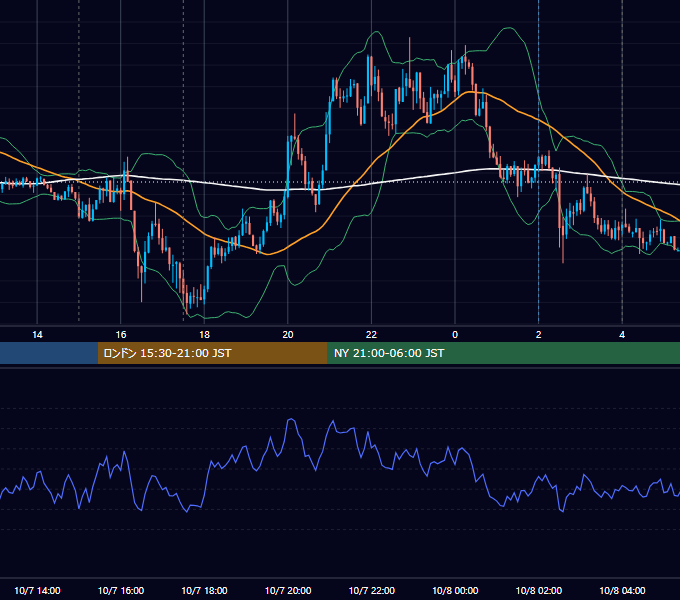Click the hour label 22 on time axis
The image size is (680, 600).
[371, 335]
